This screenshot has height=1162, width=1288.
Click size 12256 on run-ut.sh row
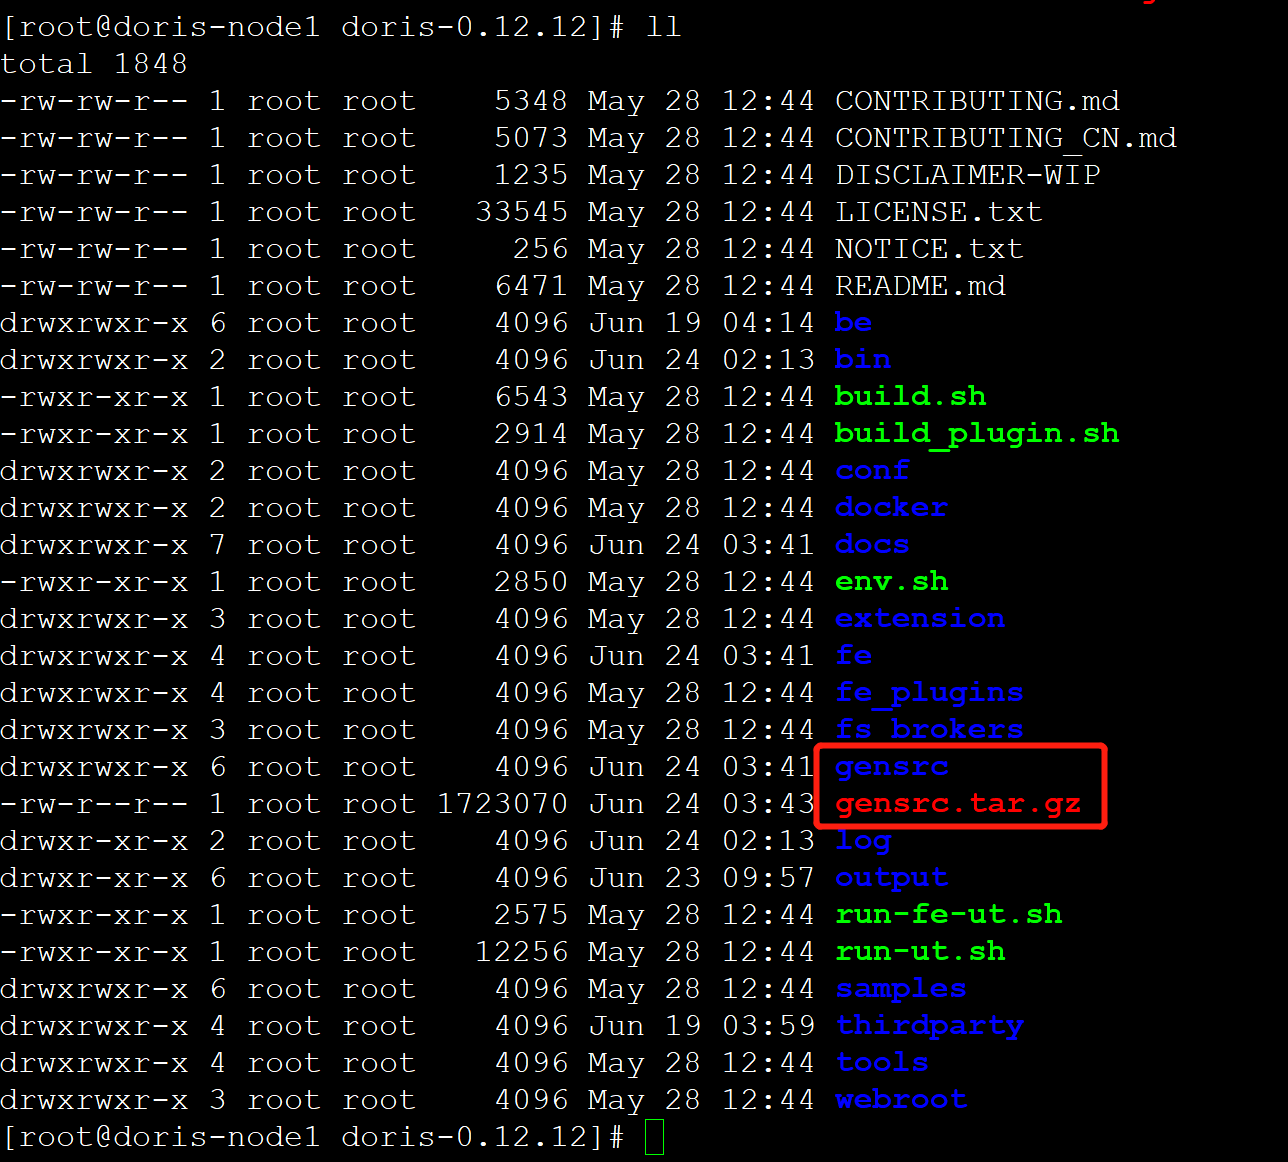pyautogui.click(x=522, y=952)
